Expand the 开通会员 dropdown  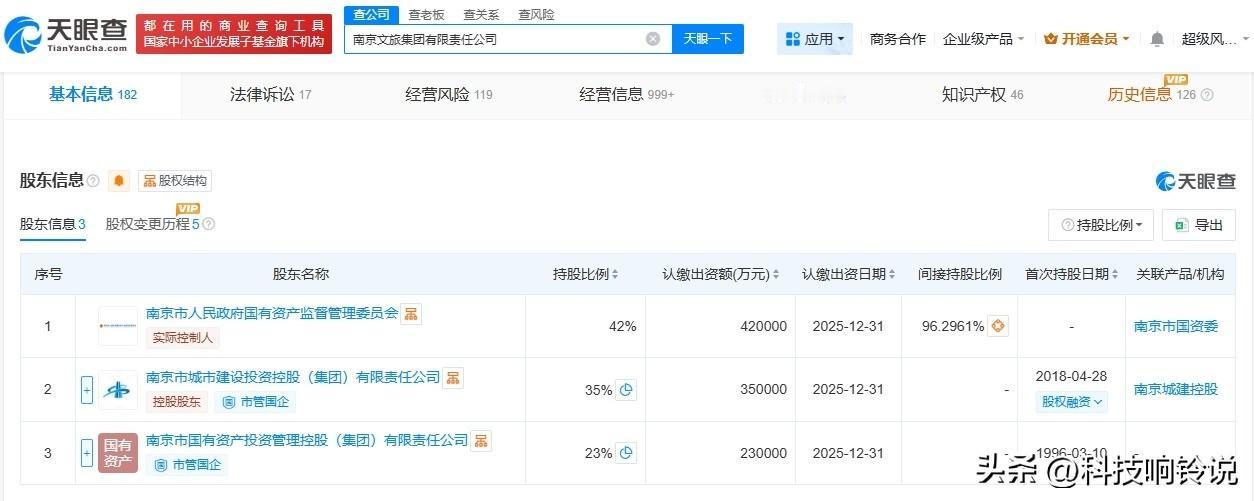pyautogui.click(x=1087, y=39)
